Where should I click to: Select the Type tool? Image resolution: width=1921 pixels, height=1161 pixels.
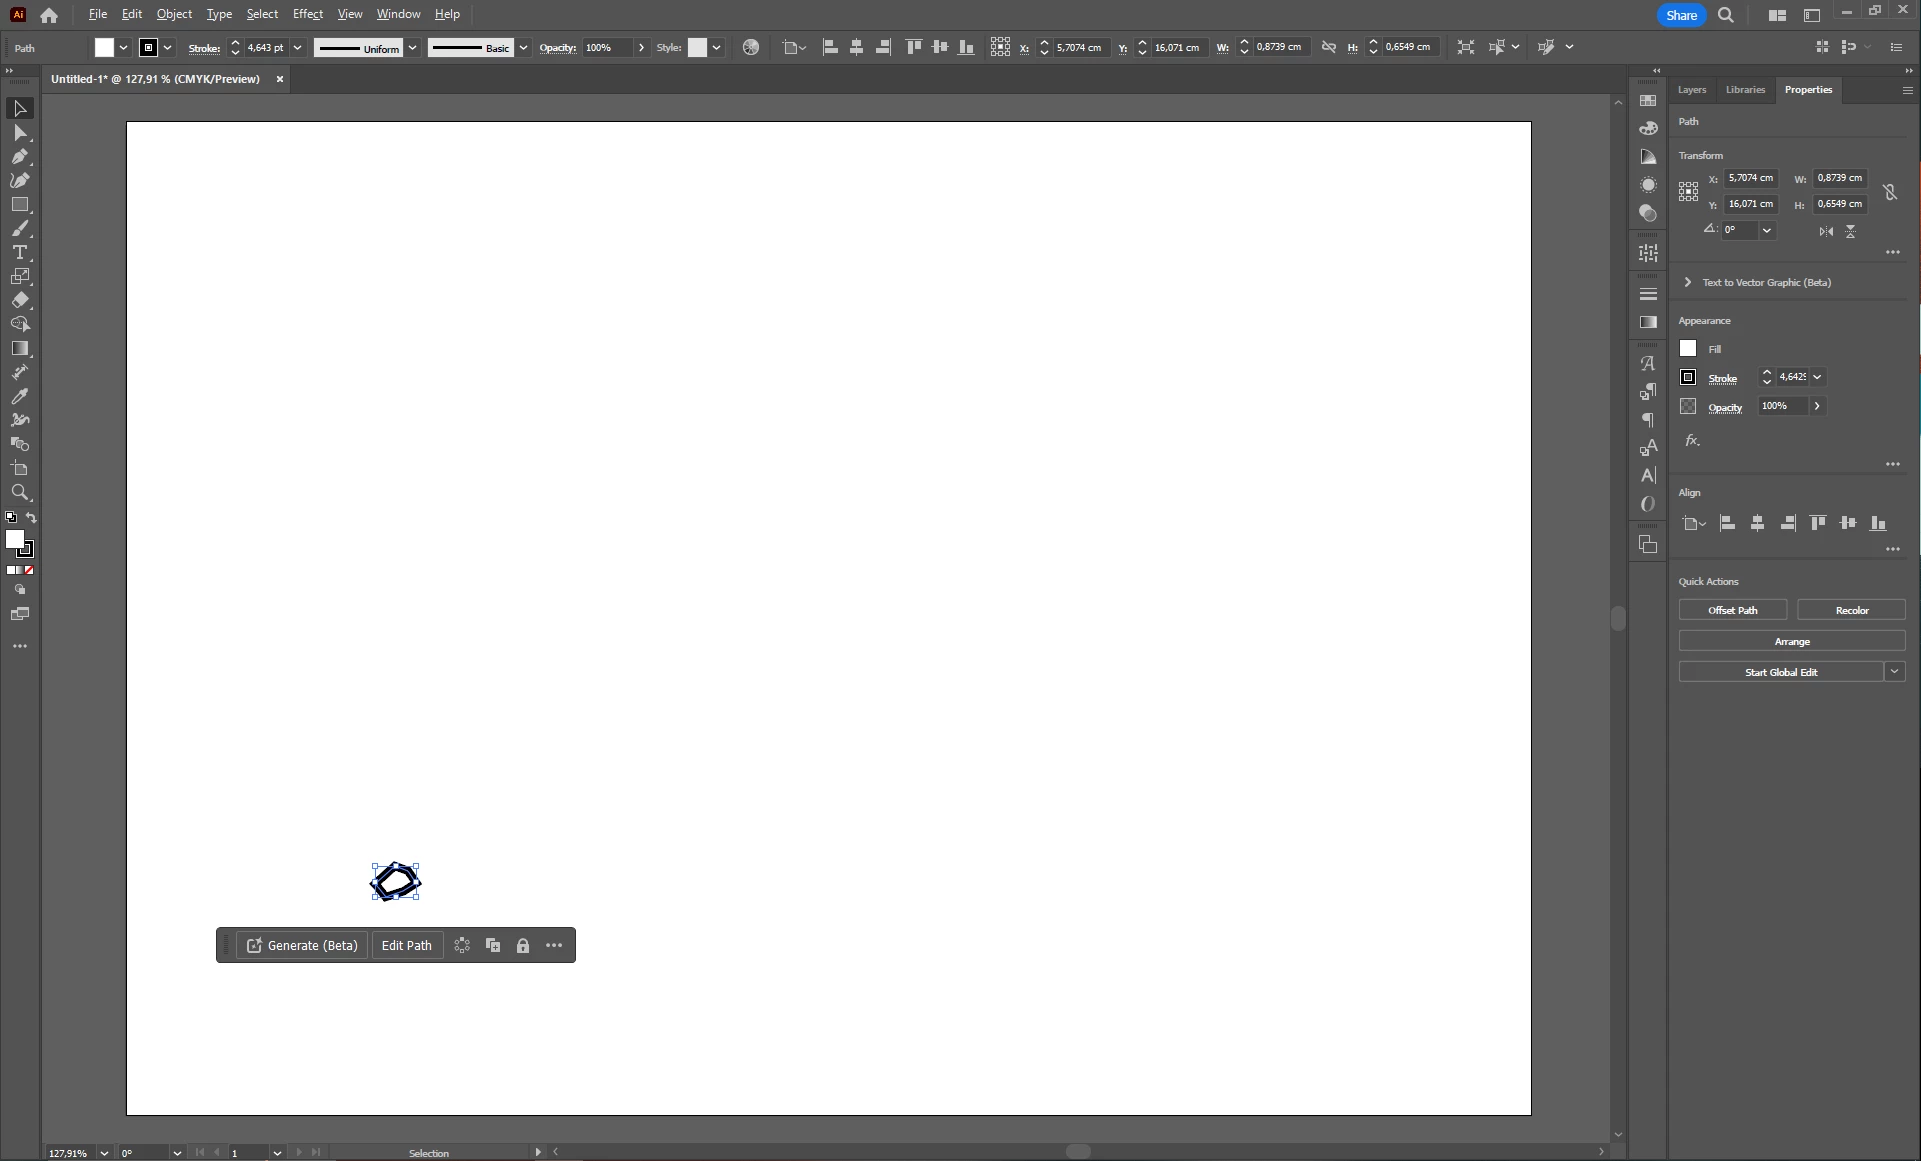(20, 253)
